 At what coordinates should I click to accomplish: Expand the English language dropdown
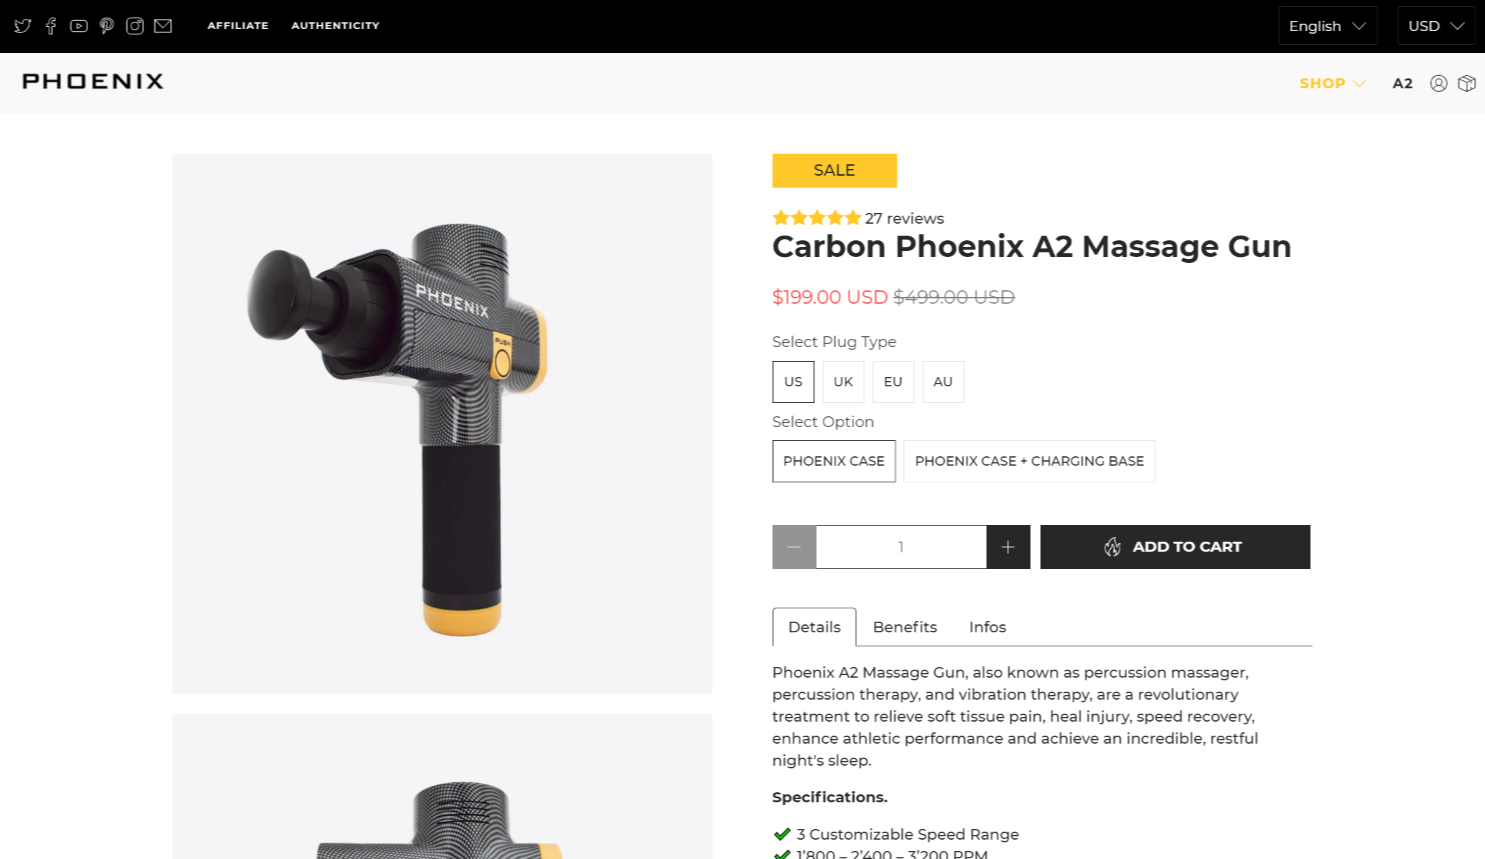pos(1327,26)
